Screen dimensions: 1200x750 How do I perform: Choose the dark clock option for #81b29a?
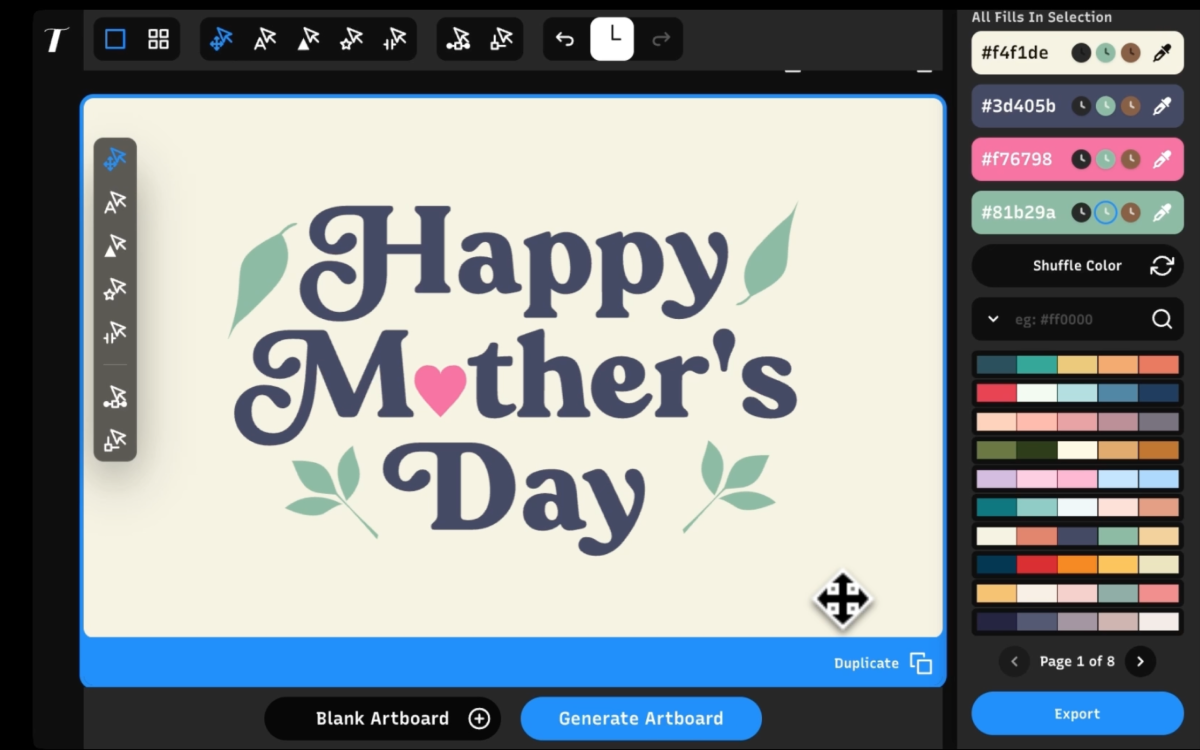(x=1081, y=212)
